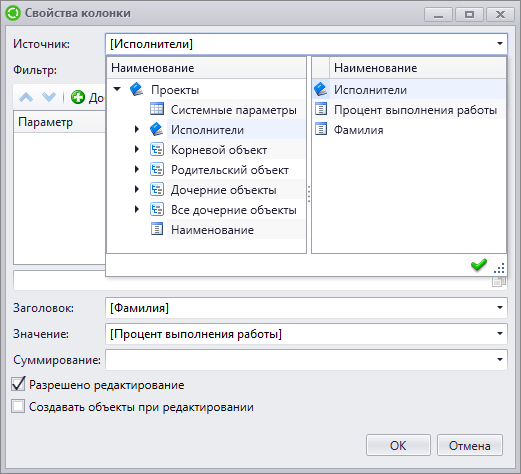Click the popup resize grip handle
This screenshot has width=521, height=474.
(499, 269)
